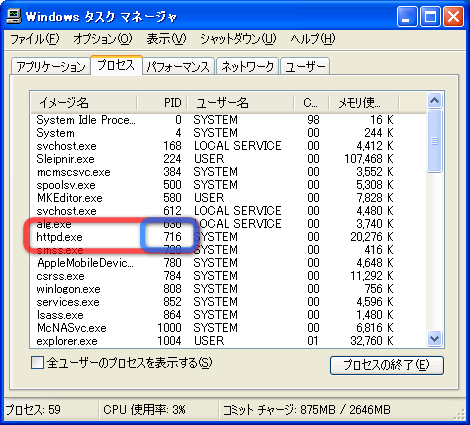Click memory value 32,760 K
470x425 pixels.
click(x=372, y=341)
